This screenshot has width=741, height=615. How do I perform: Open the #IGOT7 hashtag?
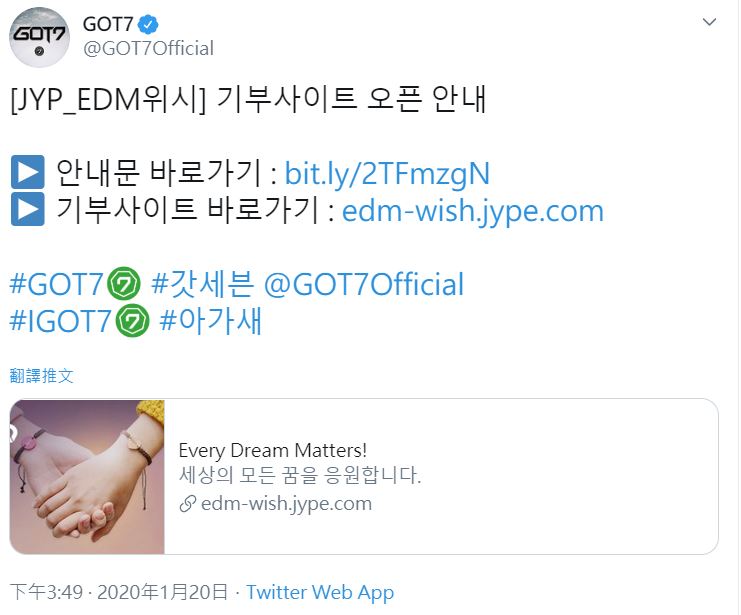tap(60, 321)
